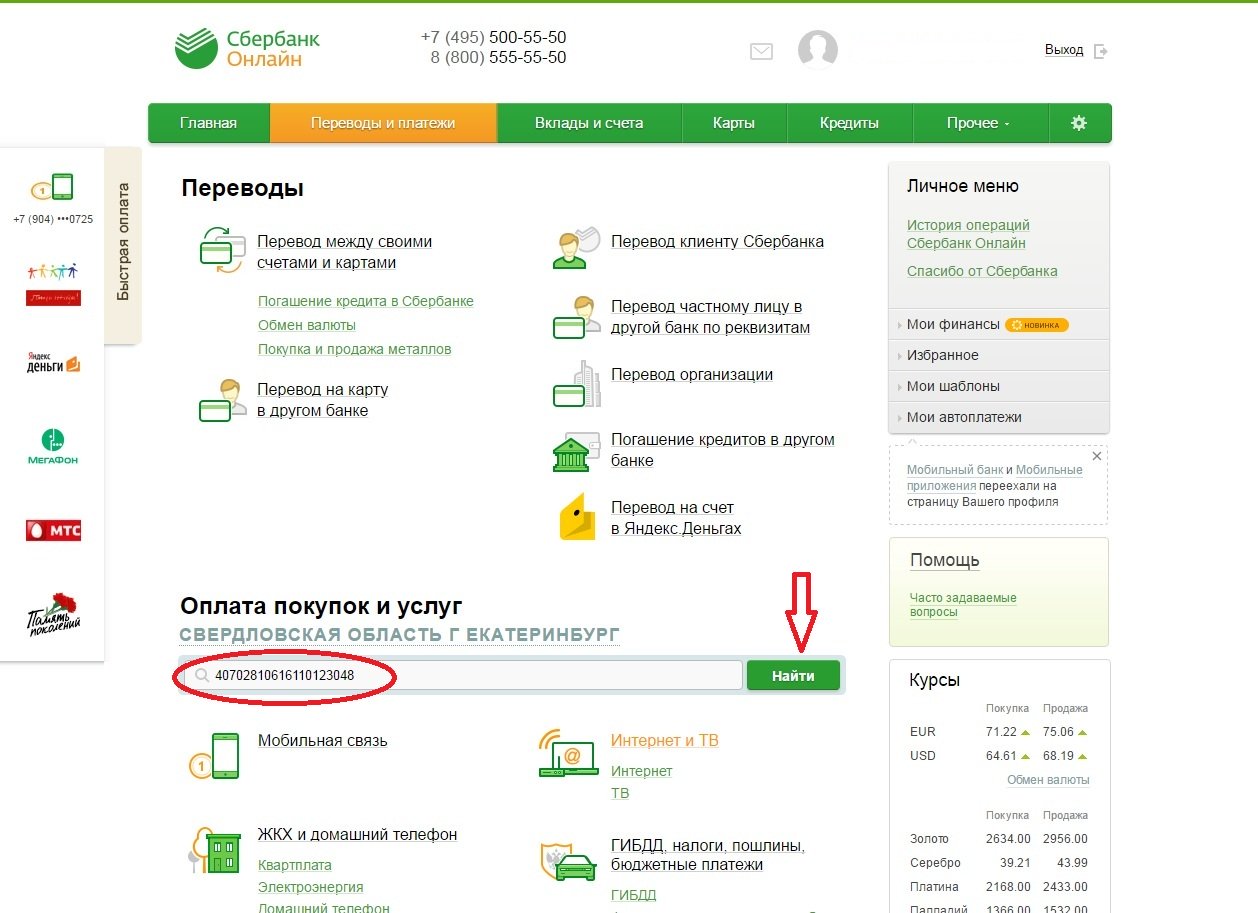Switch to Вклады и счета tab
The height and width of the screenshot is (913, 1258).
589,123
